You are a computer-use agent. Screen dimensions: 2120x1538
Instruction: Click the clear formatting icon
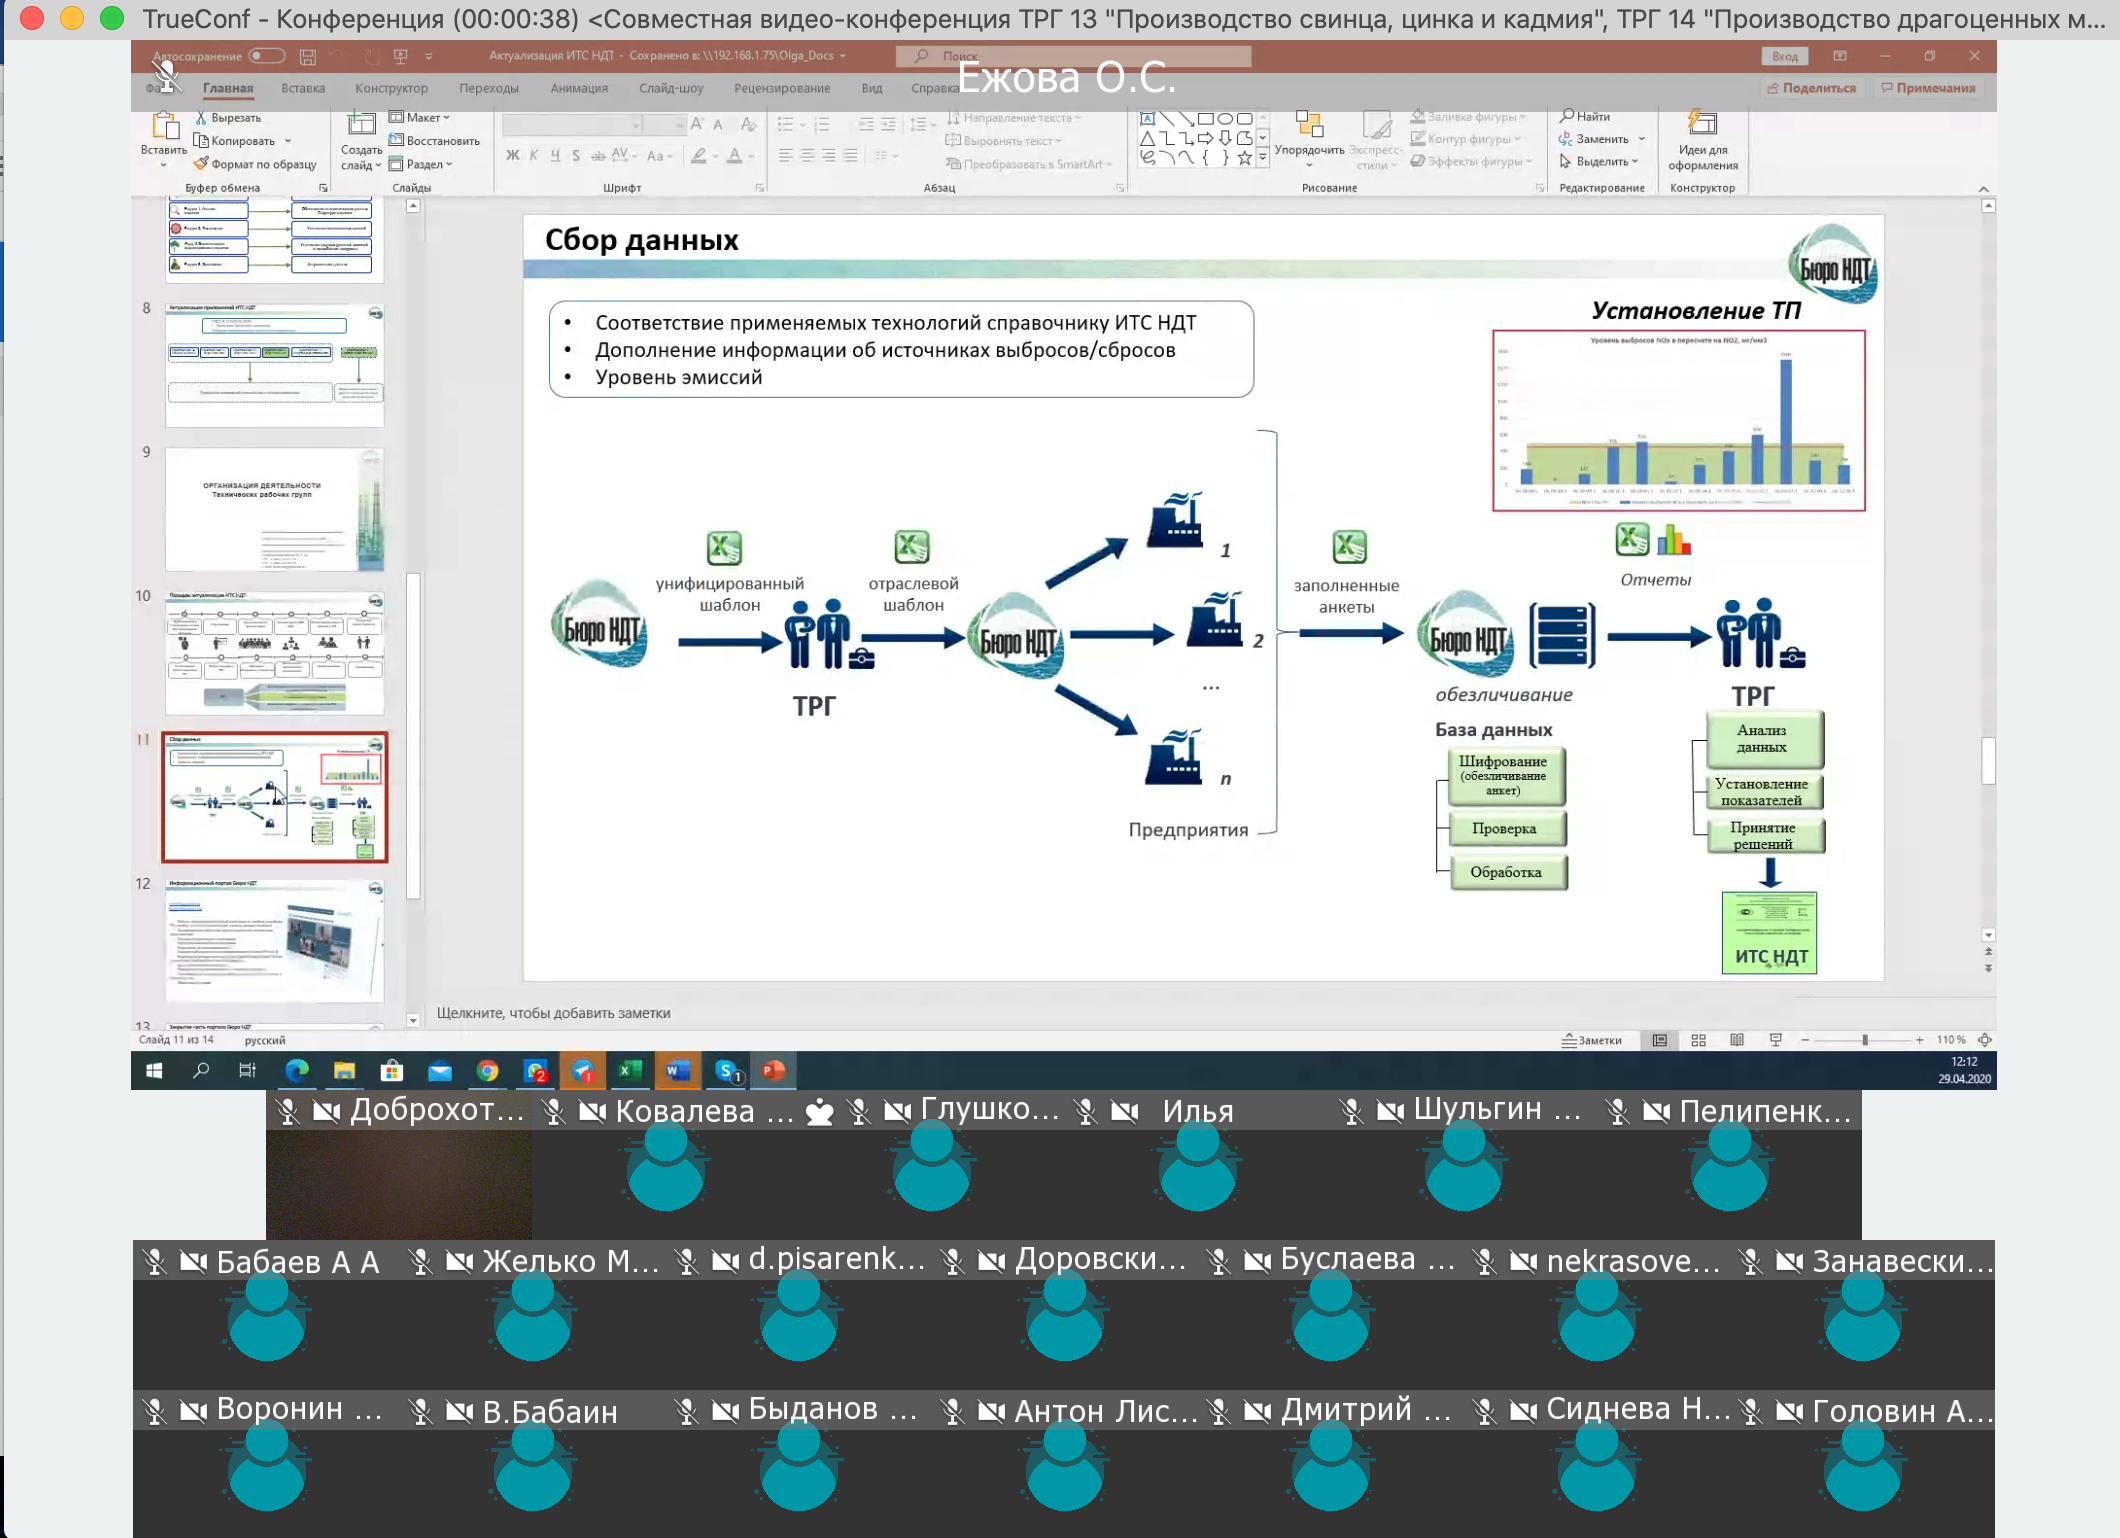tap(748, 124)
